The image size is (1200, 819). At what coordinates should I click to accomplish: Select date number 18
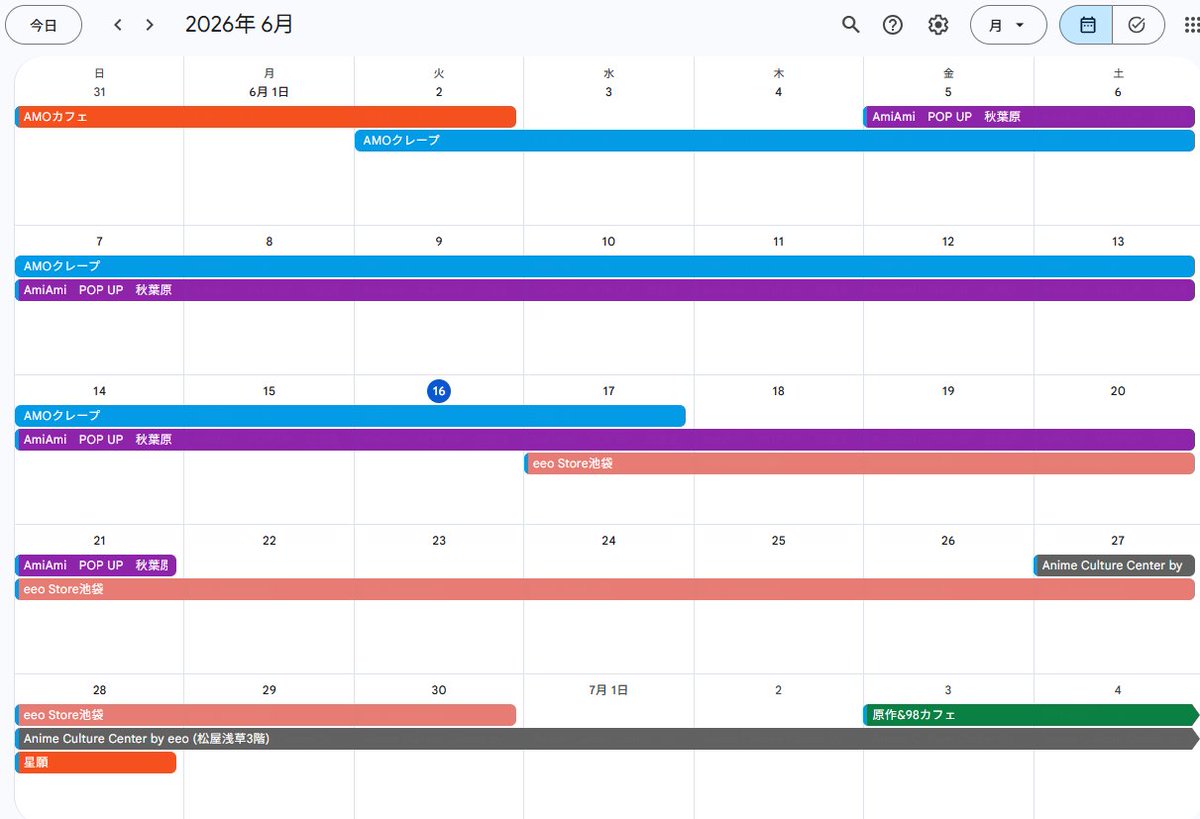pos(778,391)
